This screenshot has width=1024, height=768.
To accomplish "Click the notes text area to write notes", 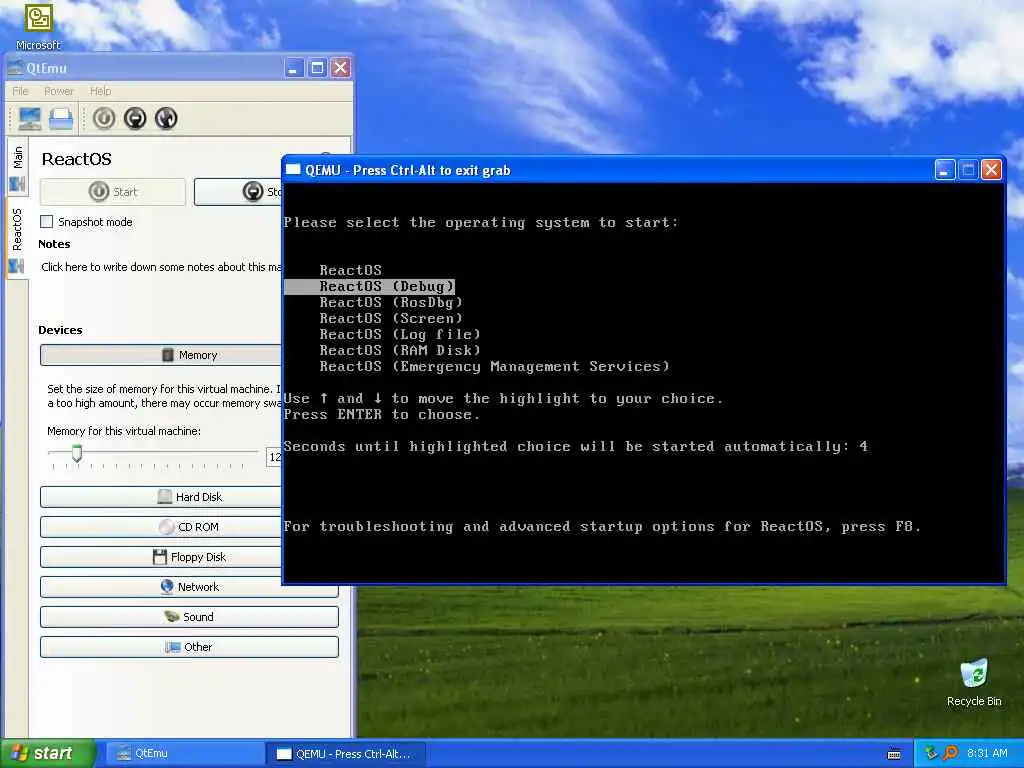I will pos(161,267).
